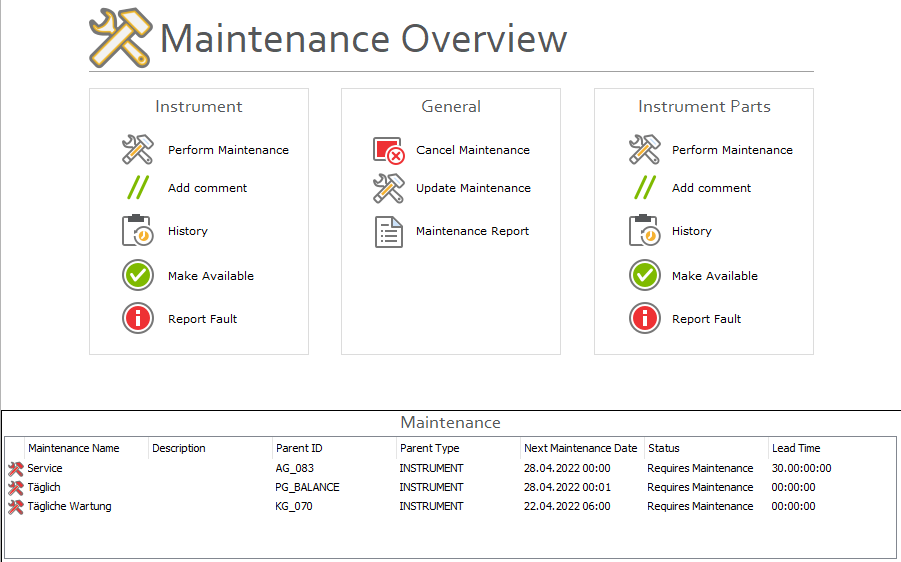The height and width of the screenshot is (562, 901).
Task: Select Perform Maintenance under Instrument Parts
Action: coord(732,150)
